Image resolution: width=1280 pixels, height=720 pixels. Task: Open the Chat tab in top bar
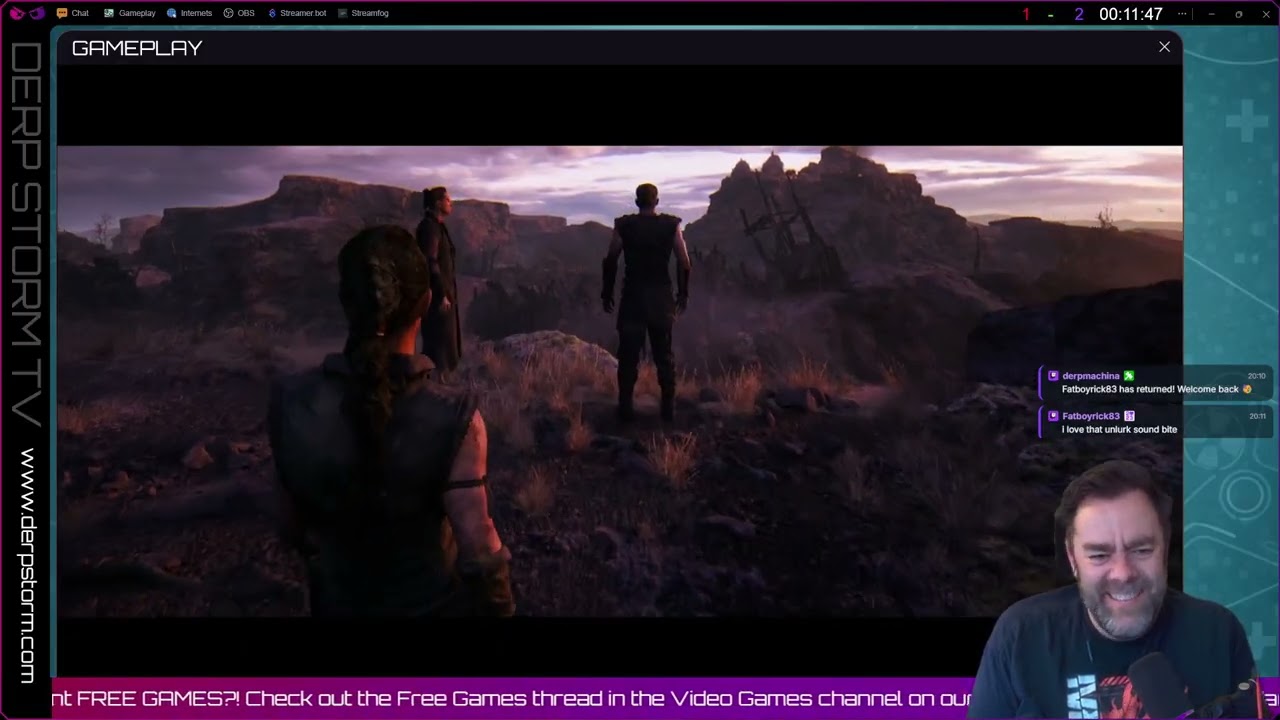(73, 13)
